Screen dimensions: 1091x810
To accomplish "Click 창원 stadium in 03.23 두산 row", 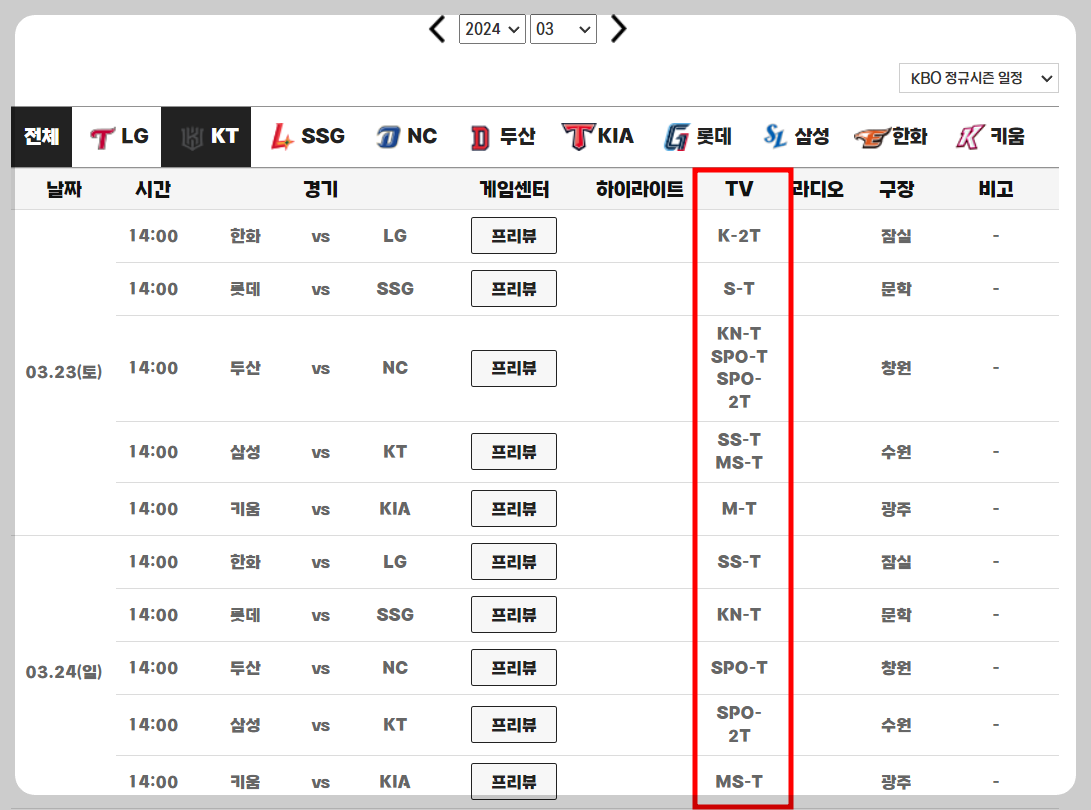I will point(896,368).
